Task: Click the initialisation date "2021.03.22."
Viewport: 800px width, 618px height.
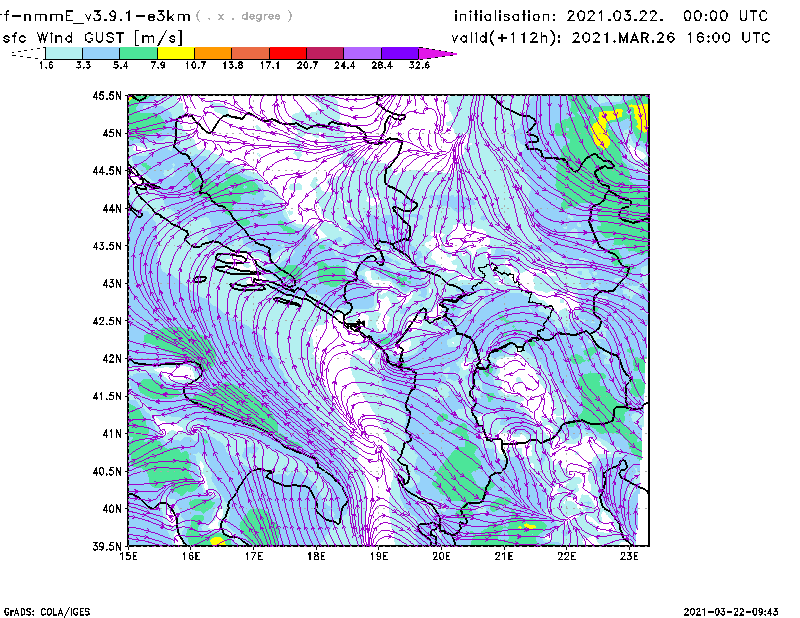Action: (x=615, y=16)
